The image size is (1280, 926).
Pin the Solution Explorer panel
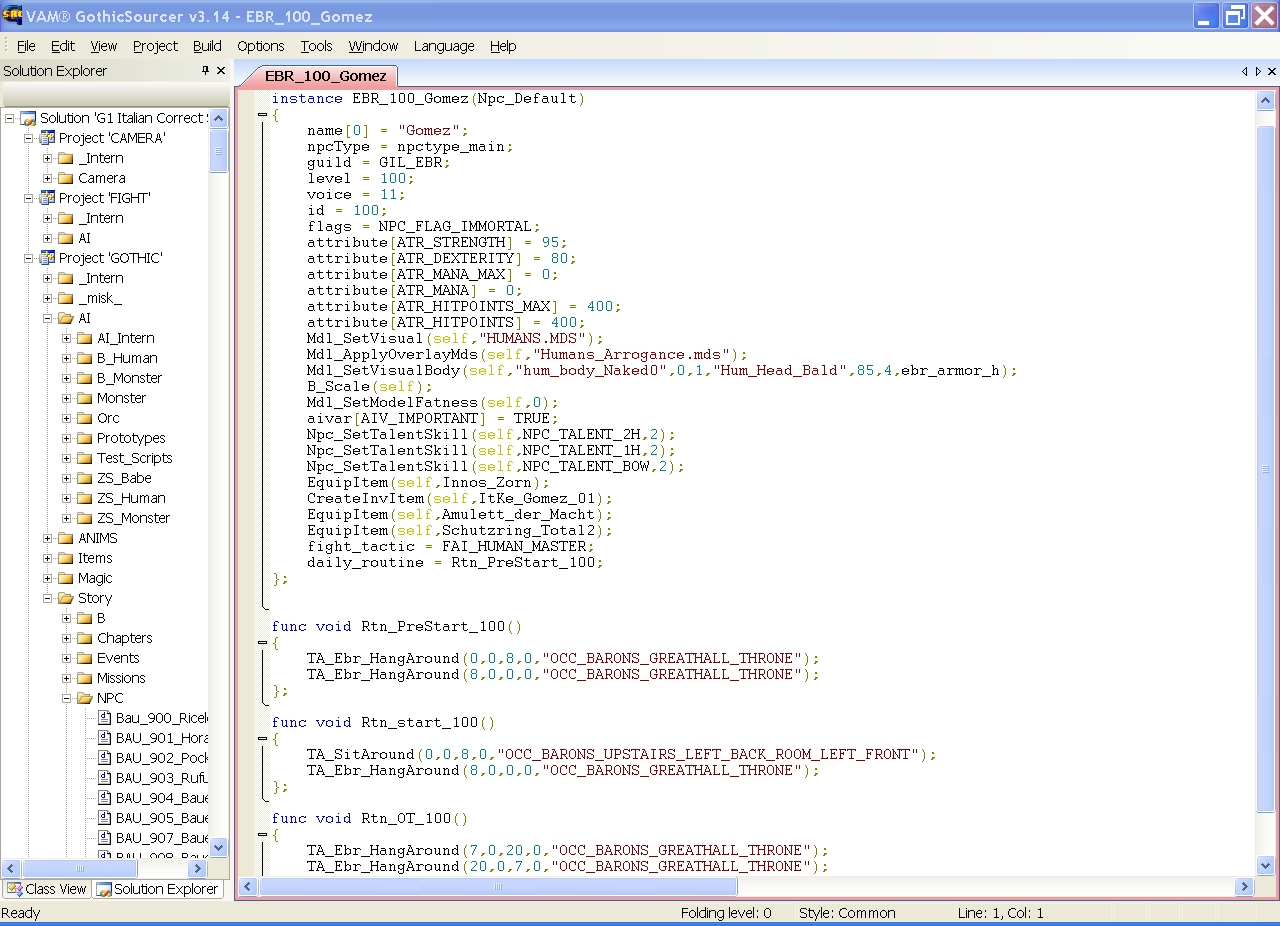[206, 71]
